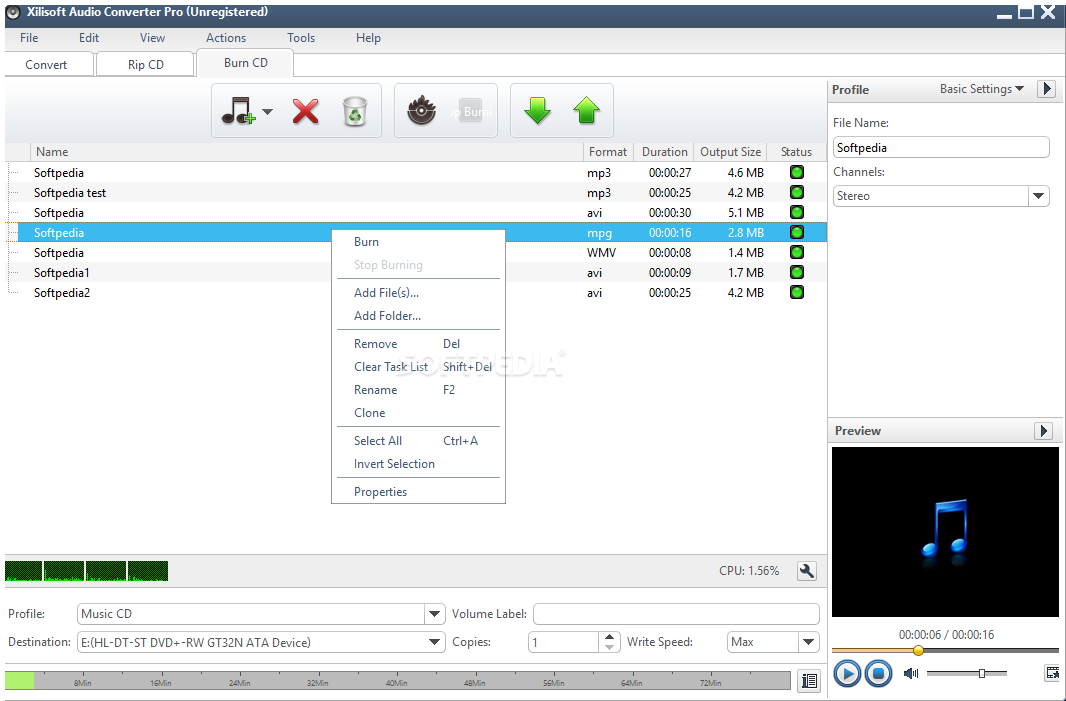
Task: Open the Destination drive dropdown
Action: point(434,642)
